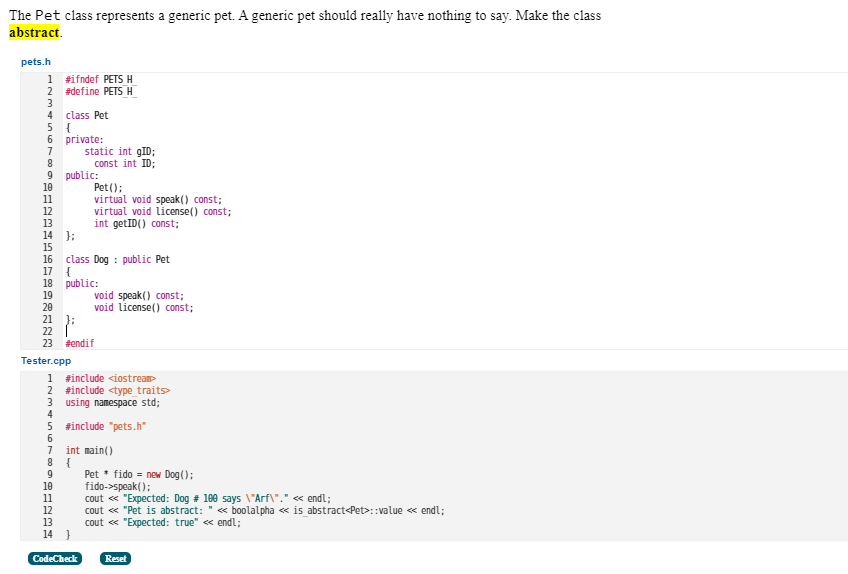
Task: Click the CodeCheck button
Action: click(x=55, y=558)
